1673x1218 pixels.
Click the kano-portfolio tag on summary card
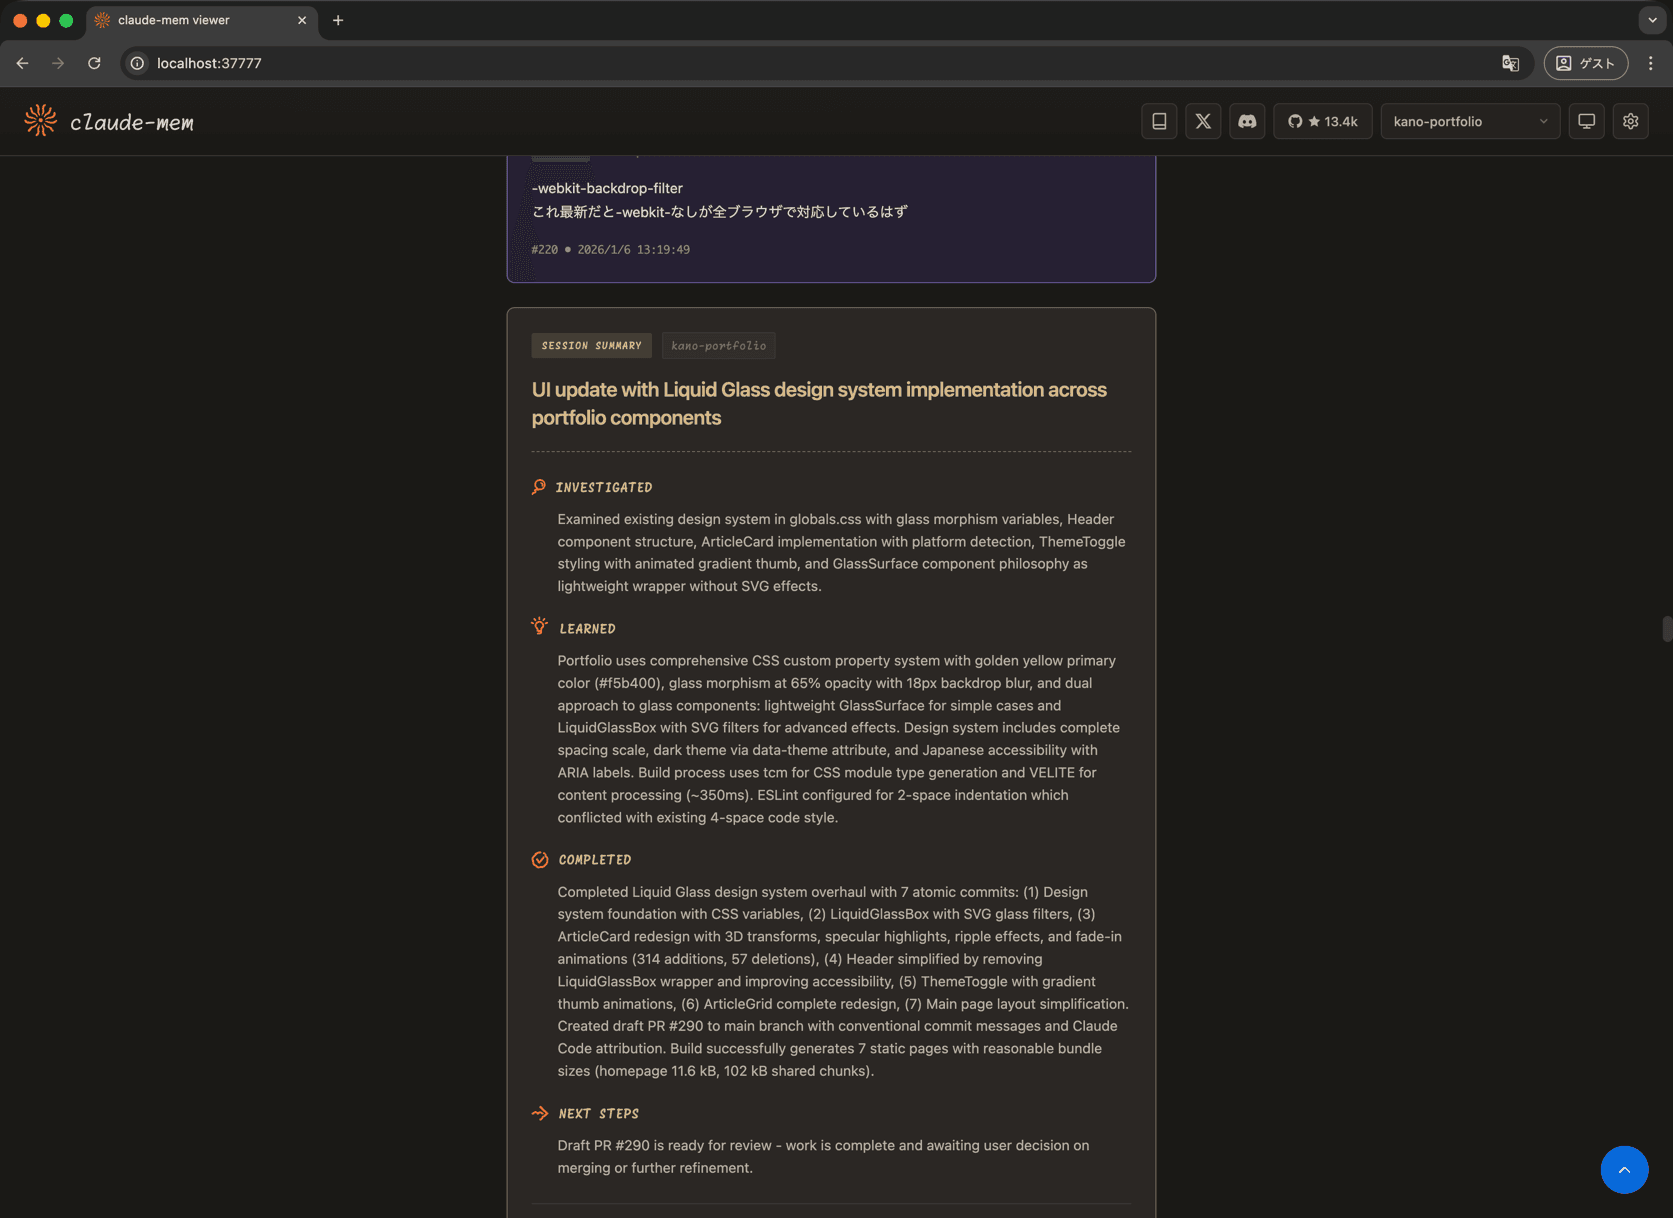(x=718, y=346)
